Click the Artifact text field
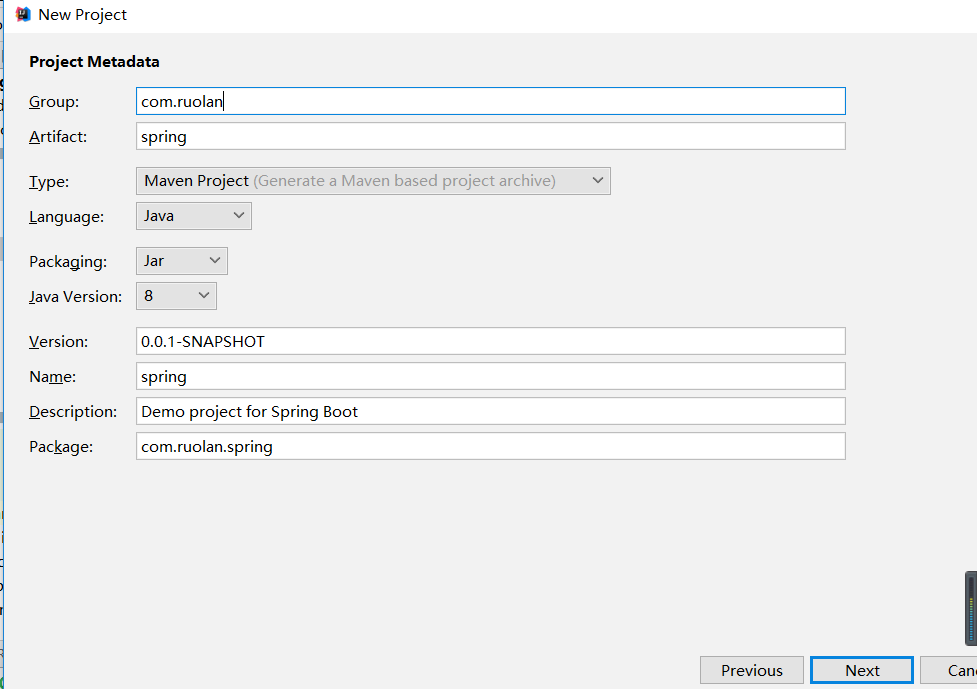This screenshot has height=689, width=977. point(490,136)
